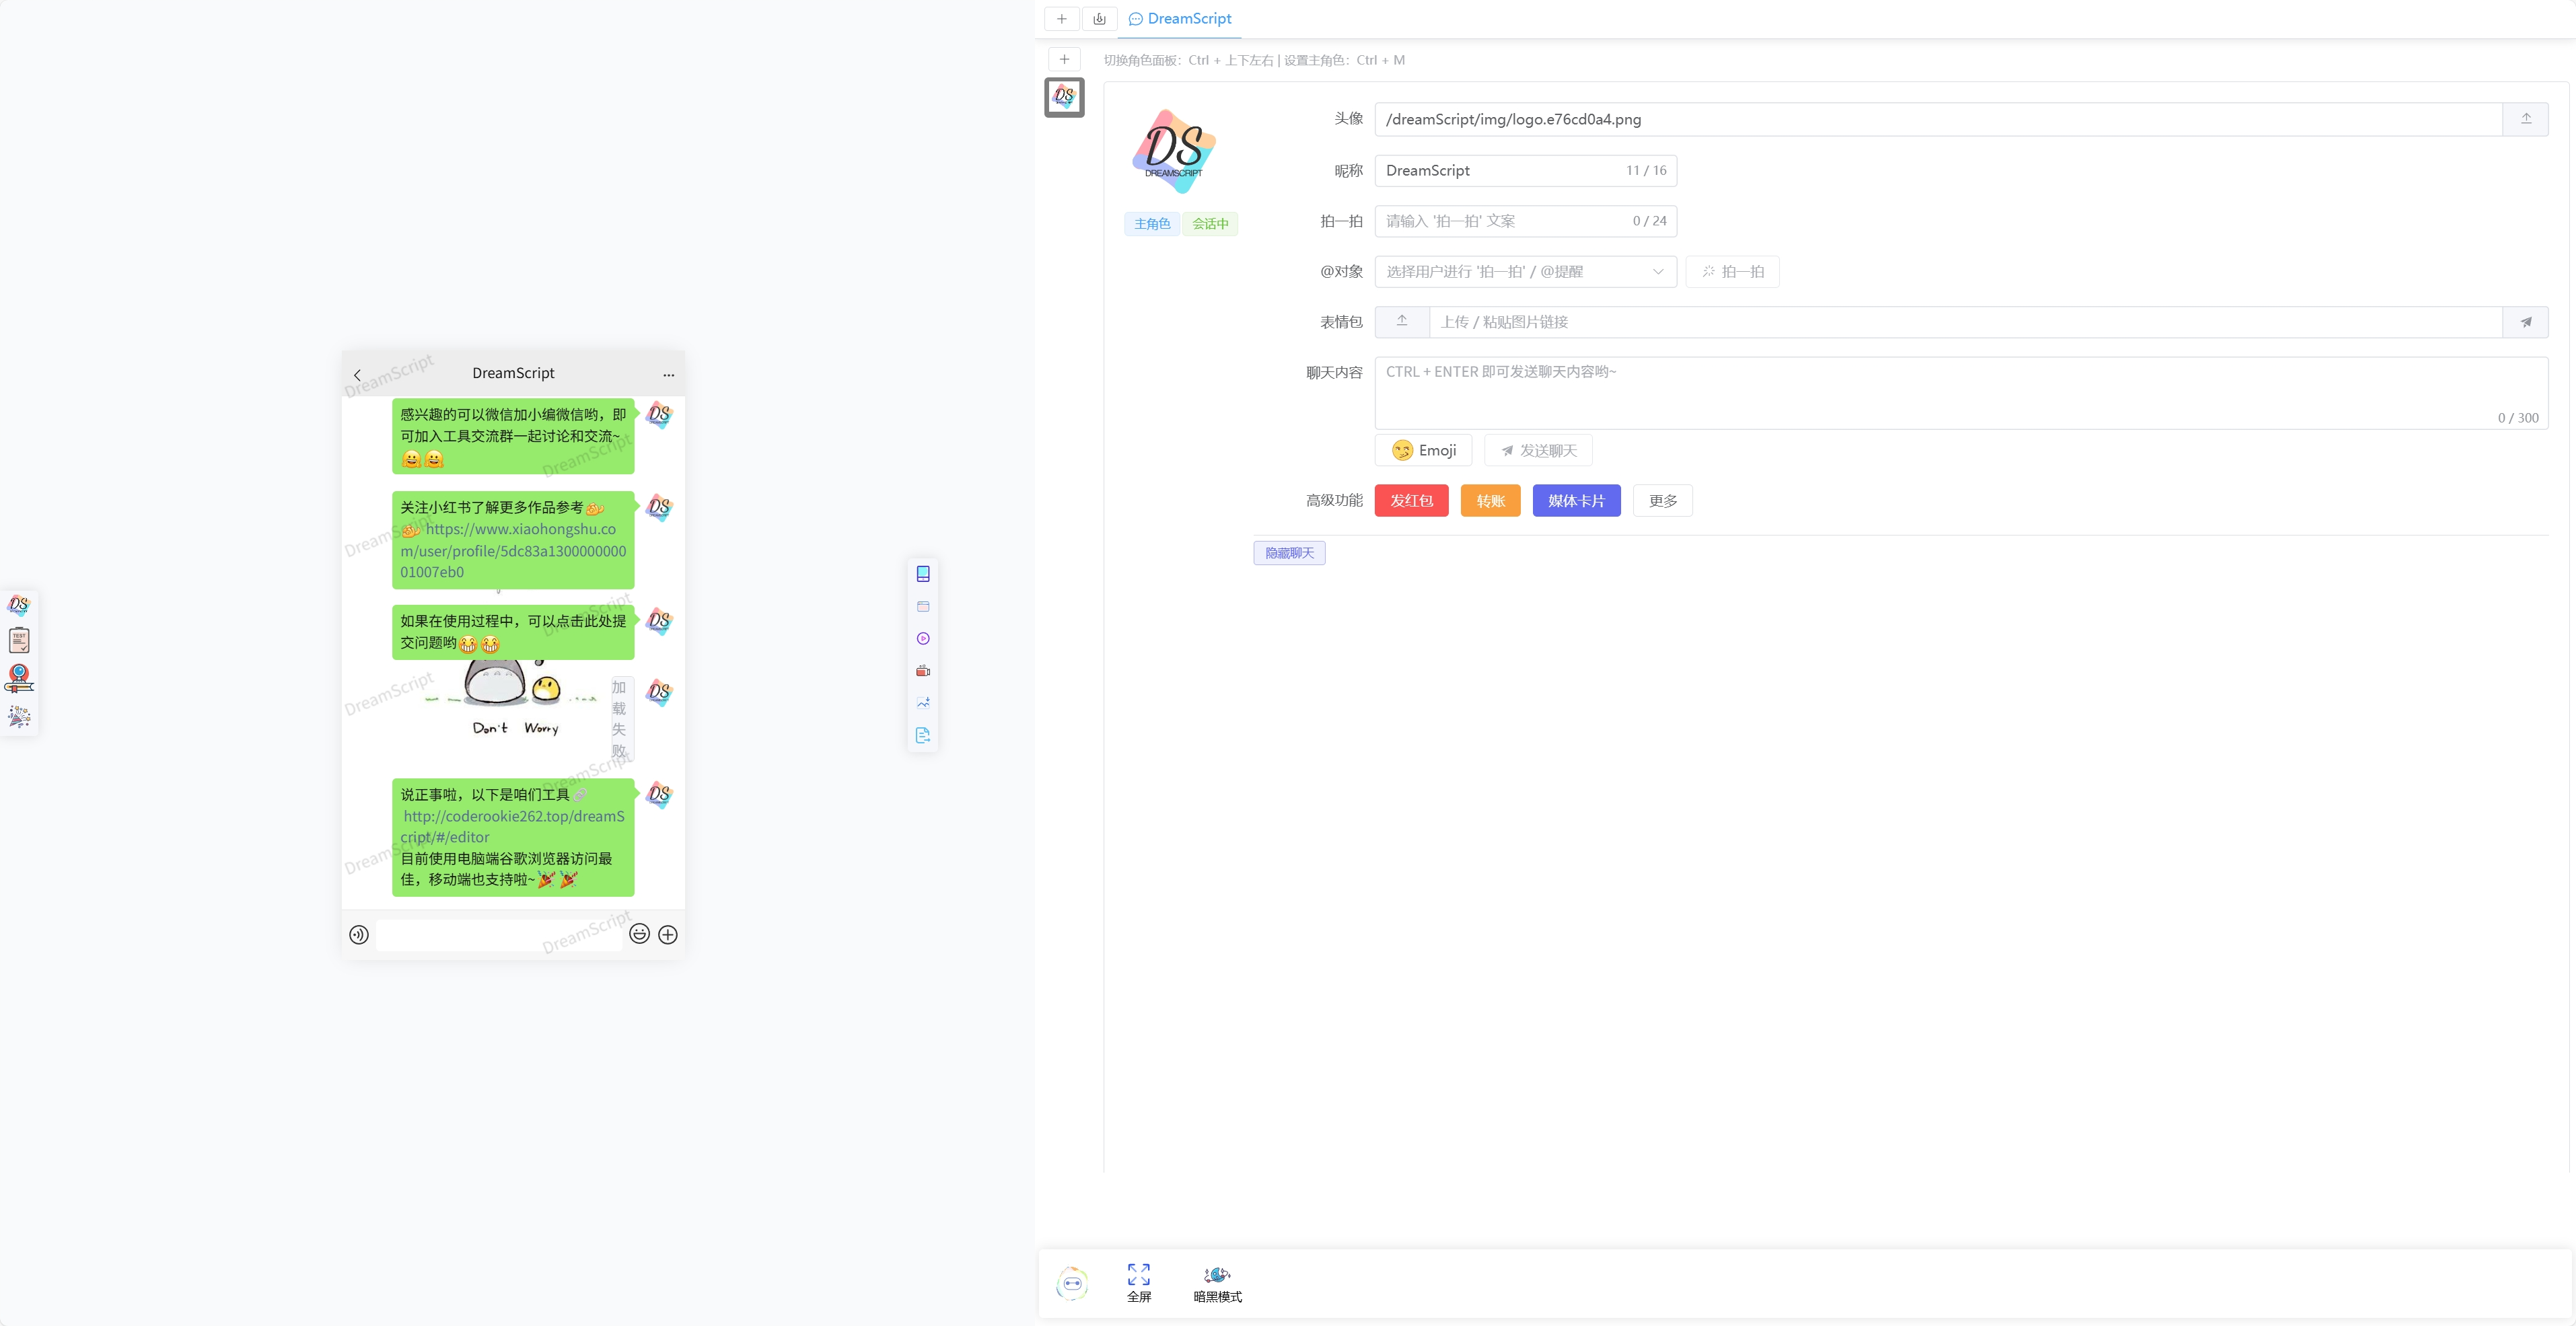The image size is (2576, 1326).
Task: Open the emoji smiley in phone chat bar
Action: click(640, 934)
